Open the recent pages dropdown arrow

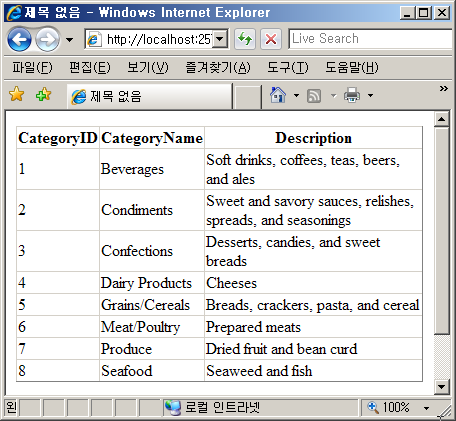pos(69,40)
